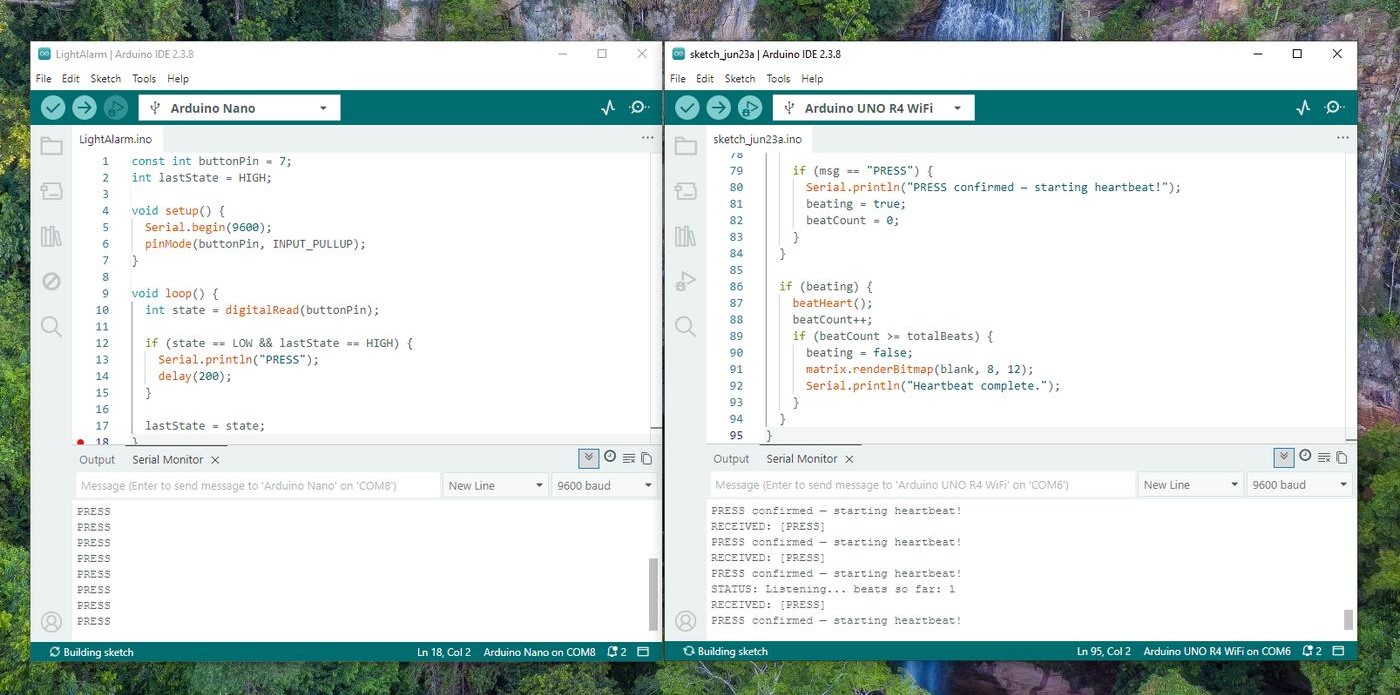The image size is (1400, 695).
Task: Toggle breakpoint dot at line 18
Action: click(x=81, y=441)
